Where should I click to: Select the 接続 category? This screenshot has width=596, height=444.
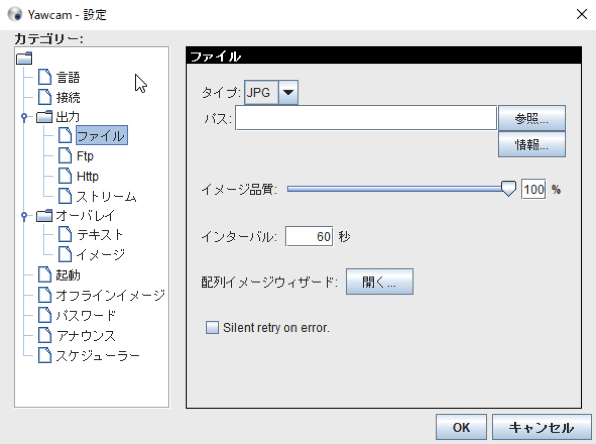[x=68, y=98]
